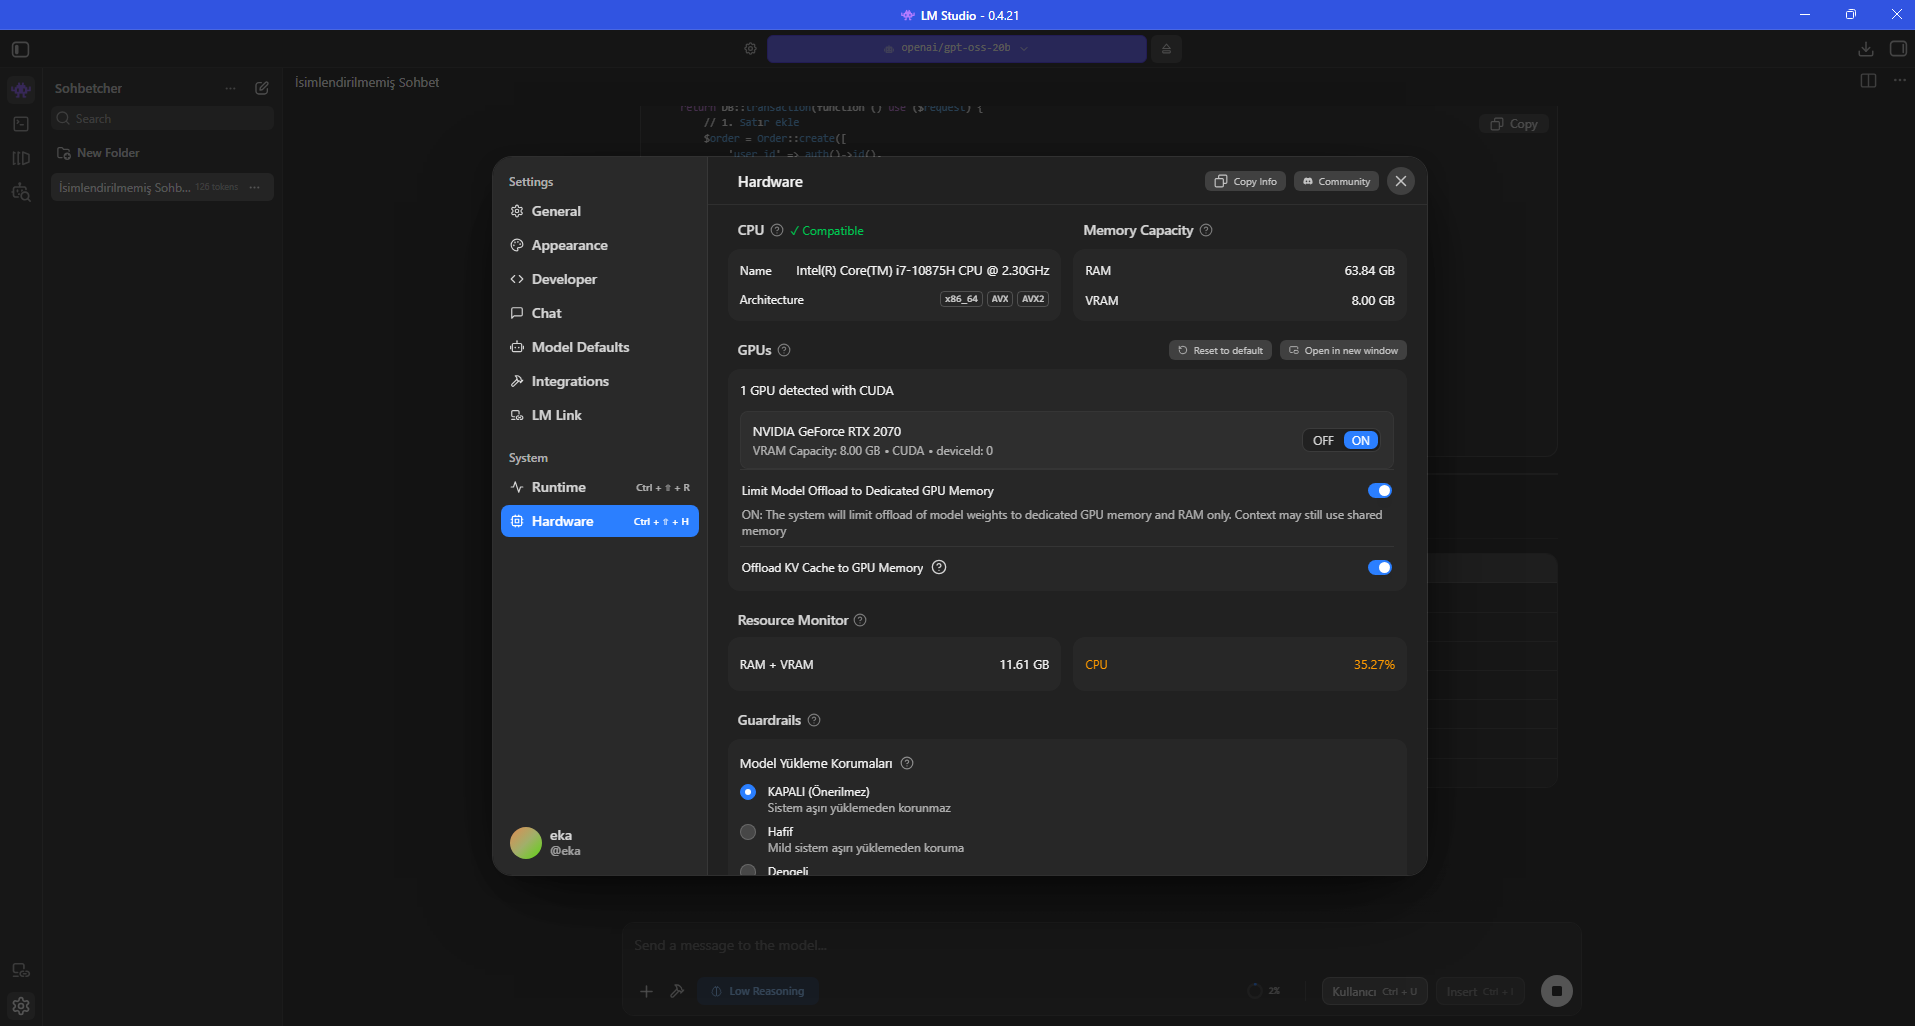Toggle Offload KV Cache to GPU Memory

1380,567
